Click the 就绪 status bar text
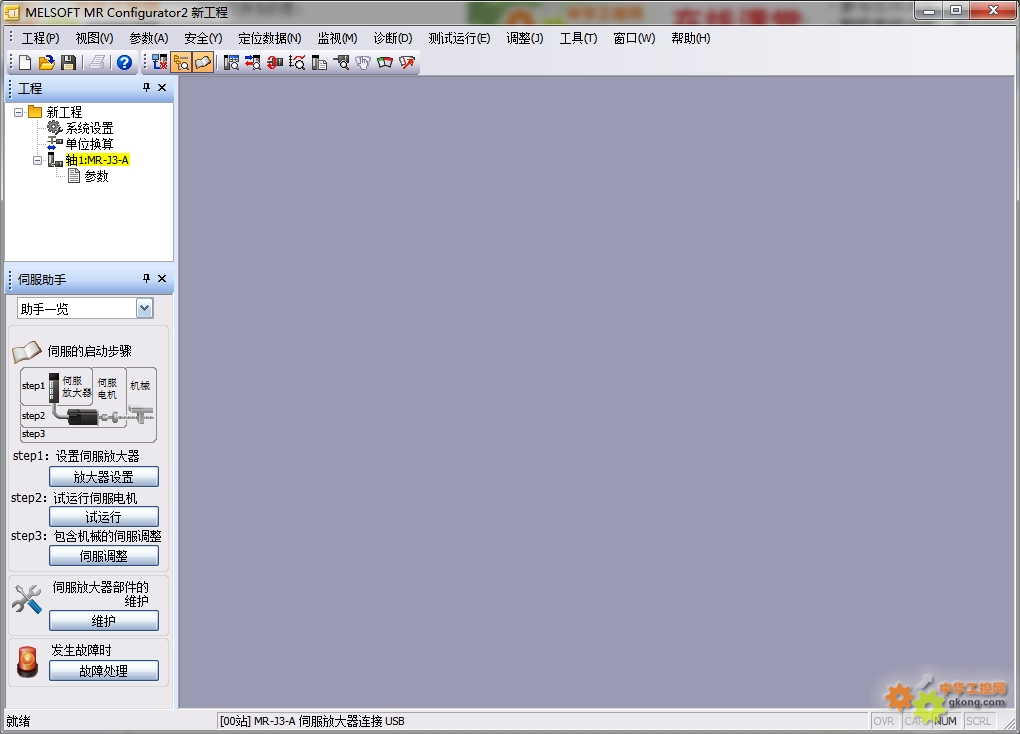1020x734 pixels. click(x=18, y=721)
